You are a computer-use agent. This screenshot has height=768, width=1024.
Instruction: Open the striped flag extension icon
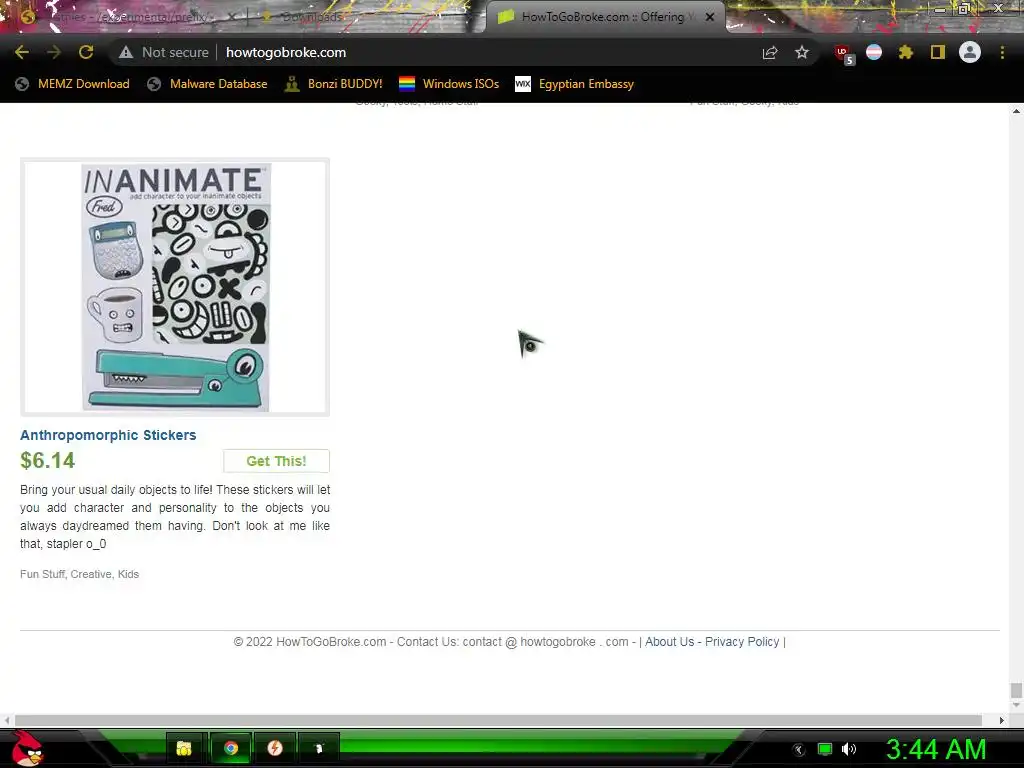point(874,52)
